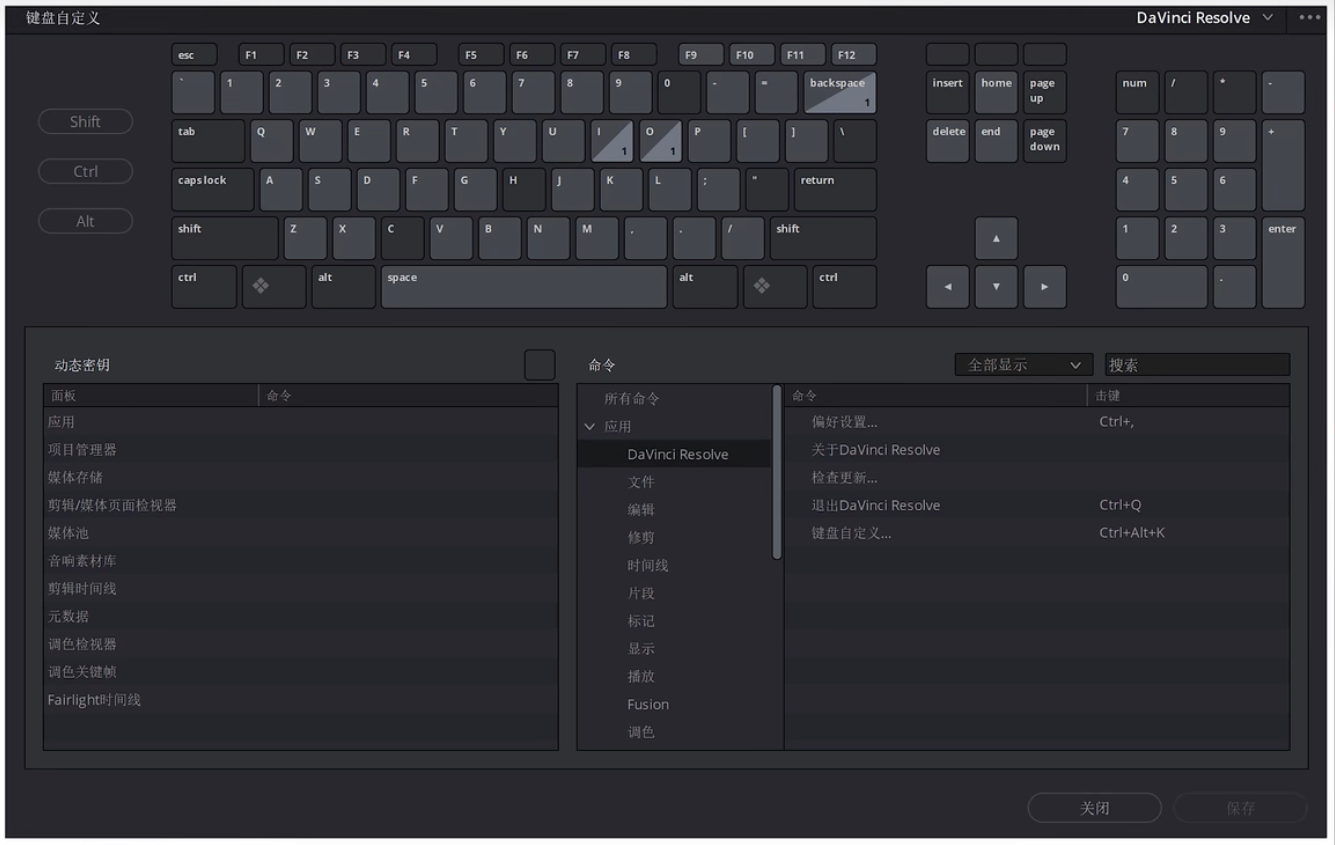Click the right system logo key beside alt
Image resolution: width=1335 pixels, height=845 pixels.
[775, 287]
